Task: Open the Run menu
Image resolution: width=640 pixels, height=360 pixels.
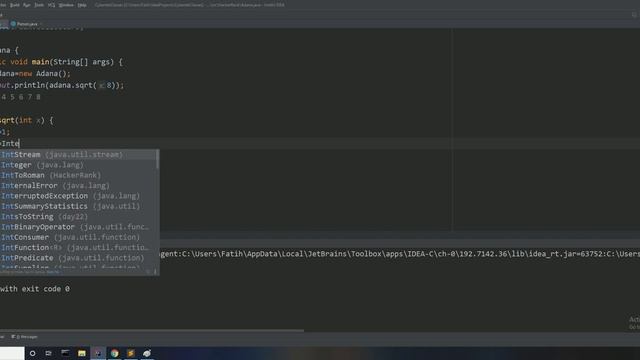Action: click(27, 5)
